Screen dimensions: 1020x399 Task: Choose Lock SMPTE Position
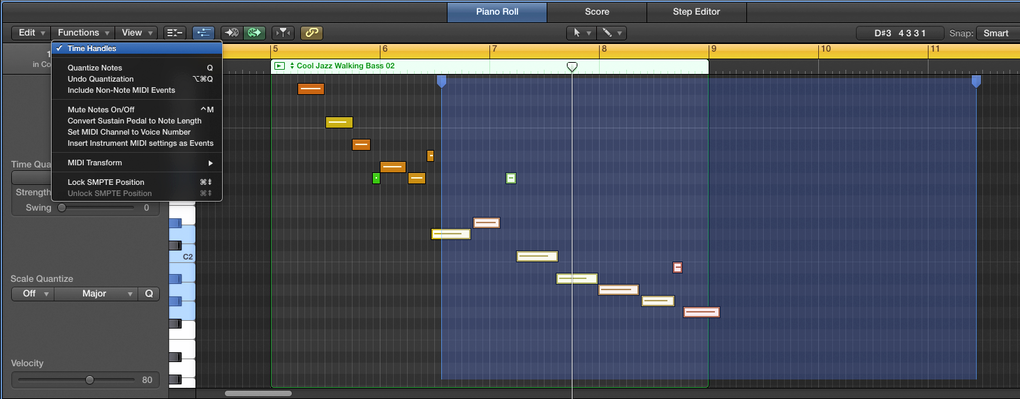coord(137,182)
